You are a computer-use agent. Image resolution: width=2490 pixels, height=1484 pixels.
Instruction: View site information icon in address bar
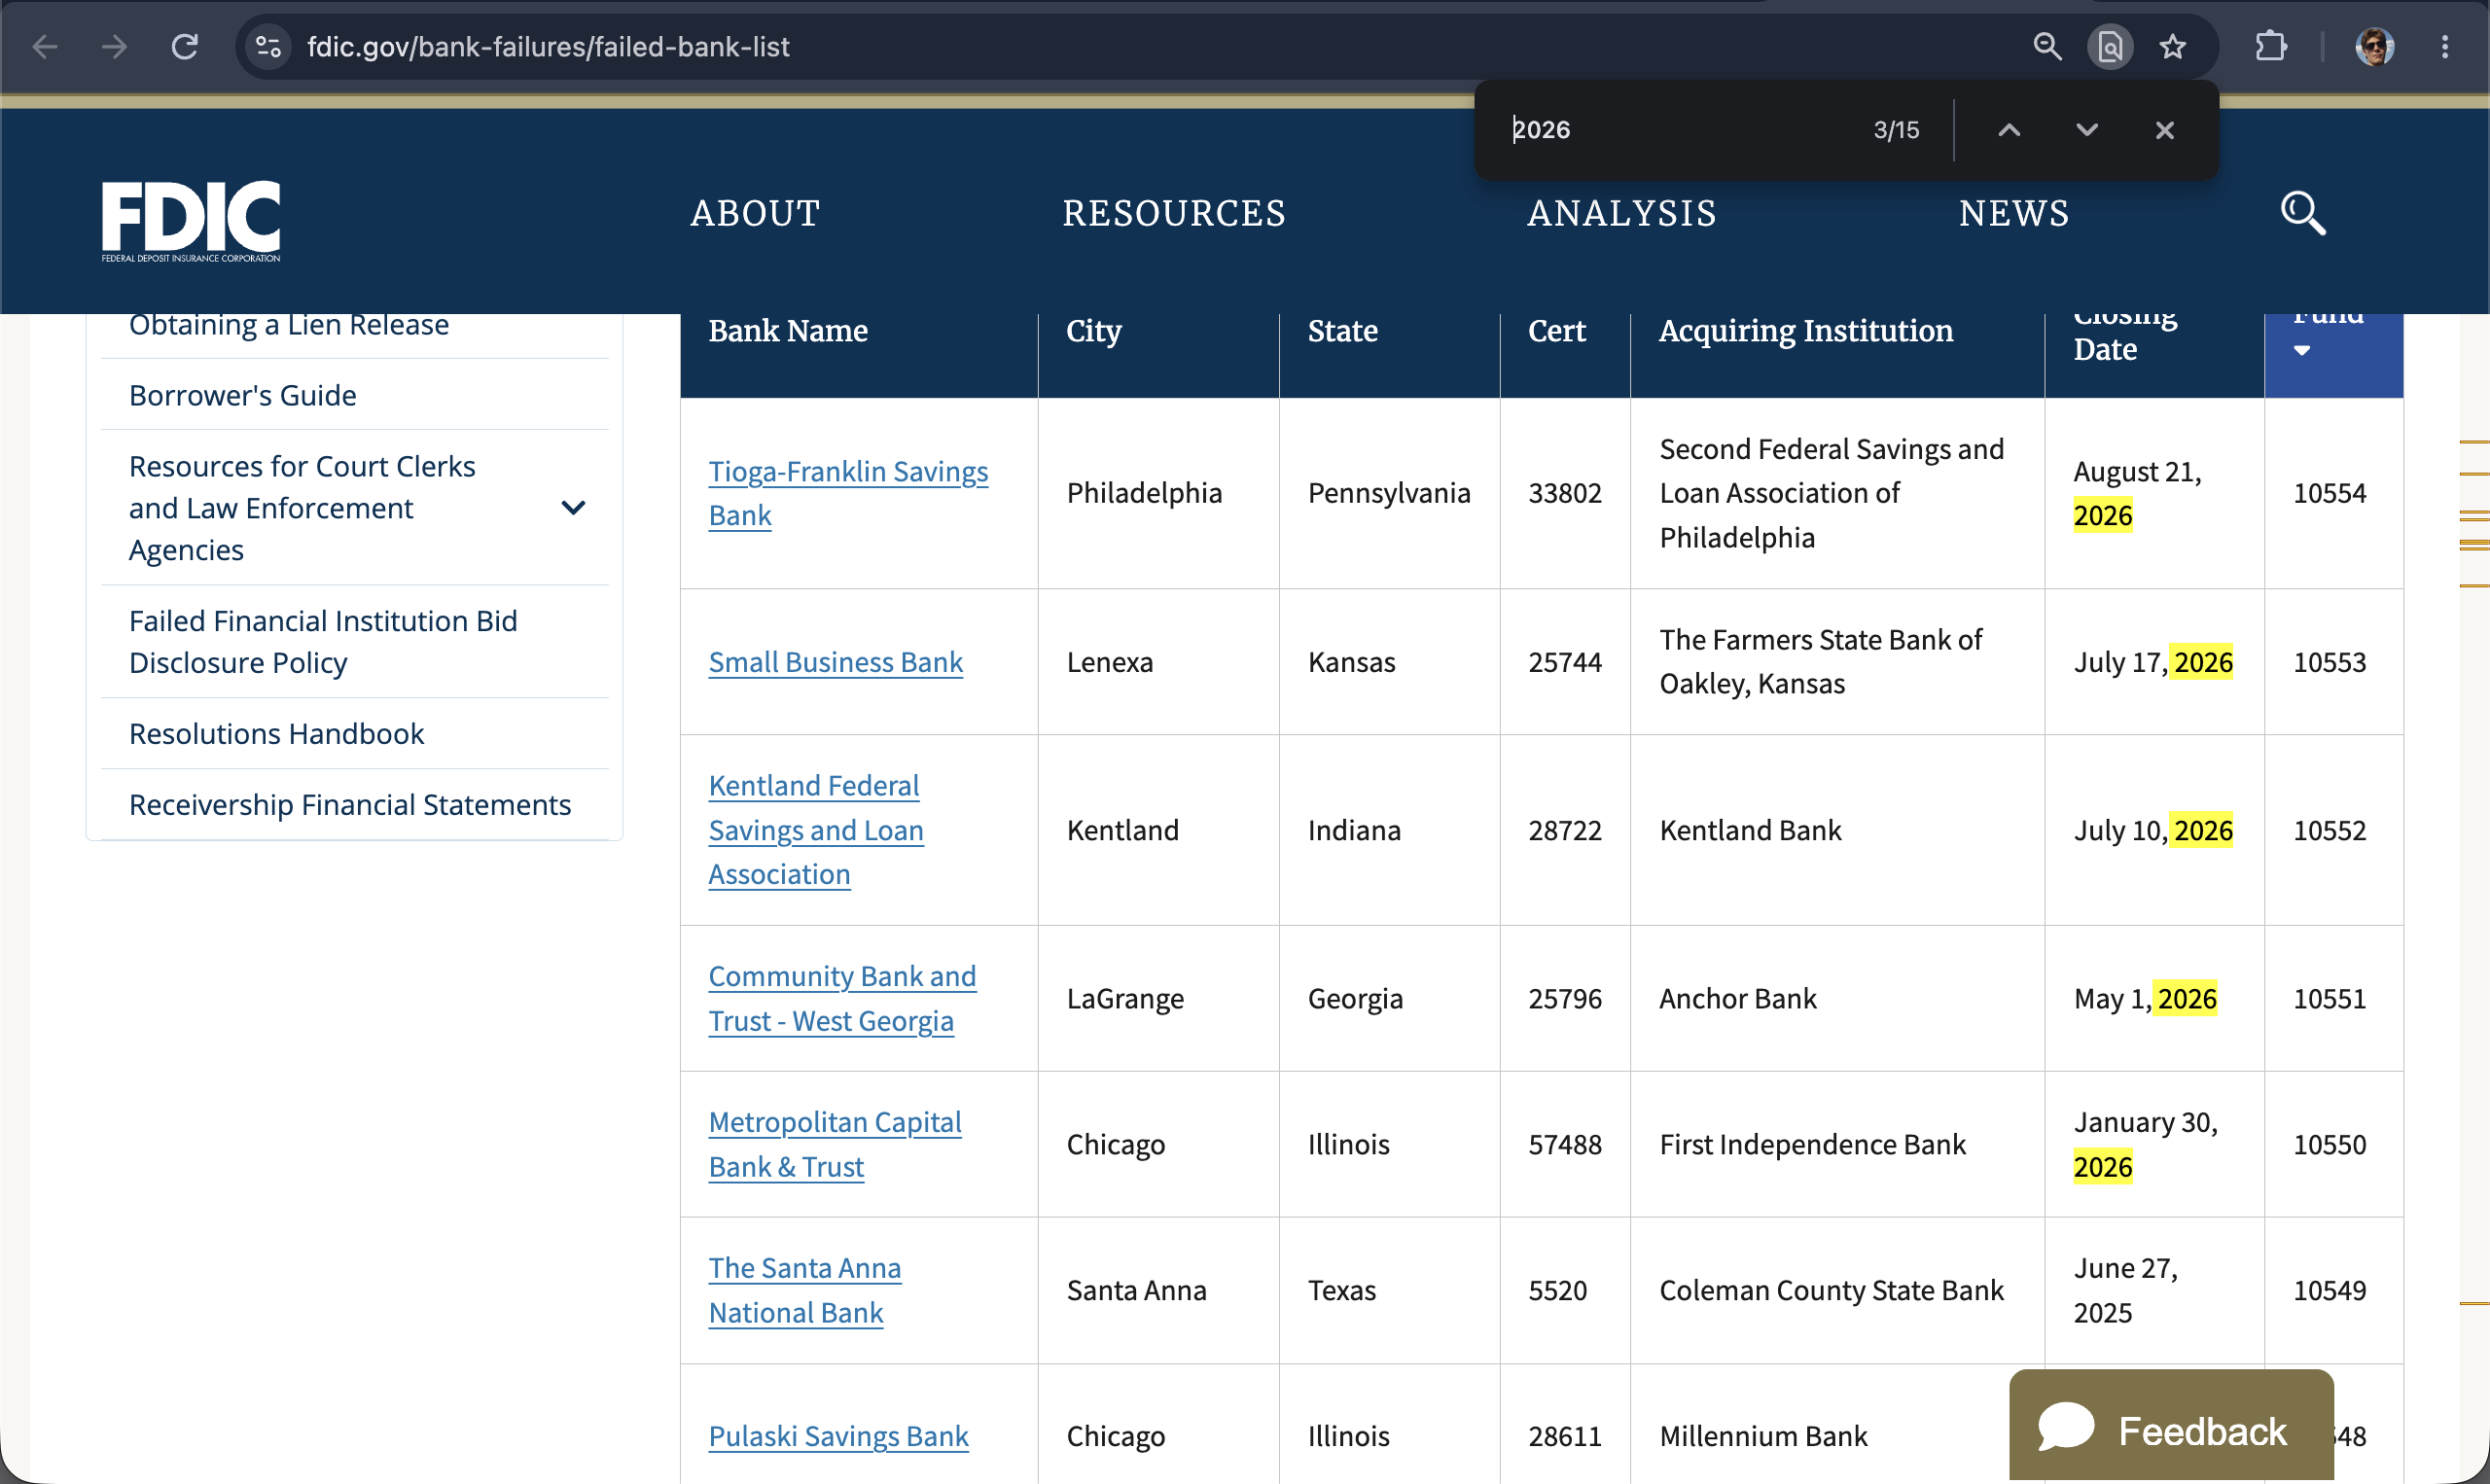click(x=268, y=47)
